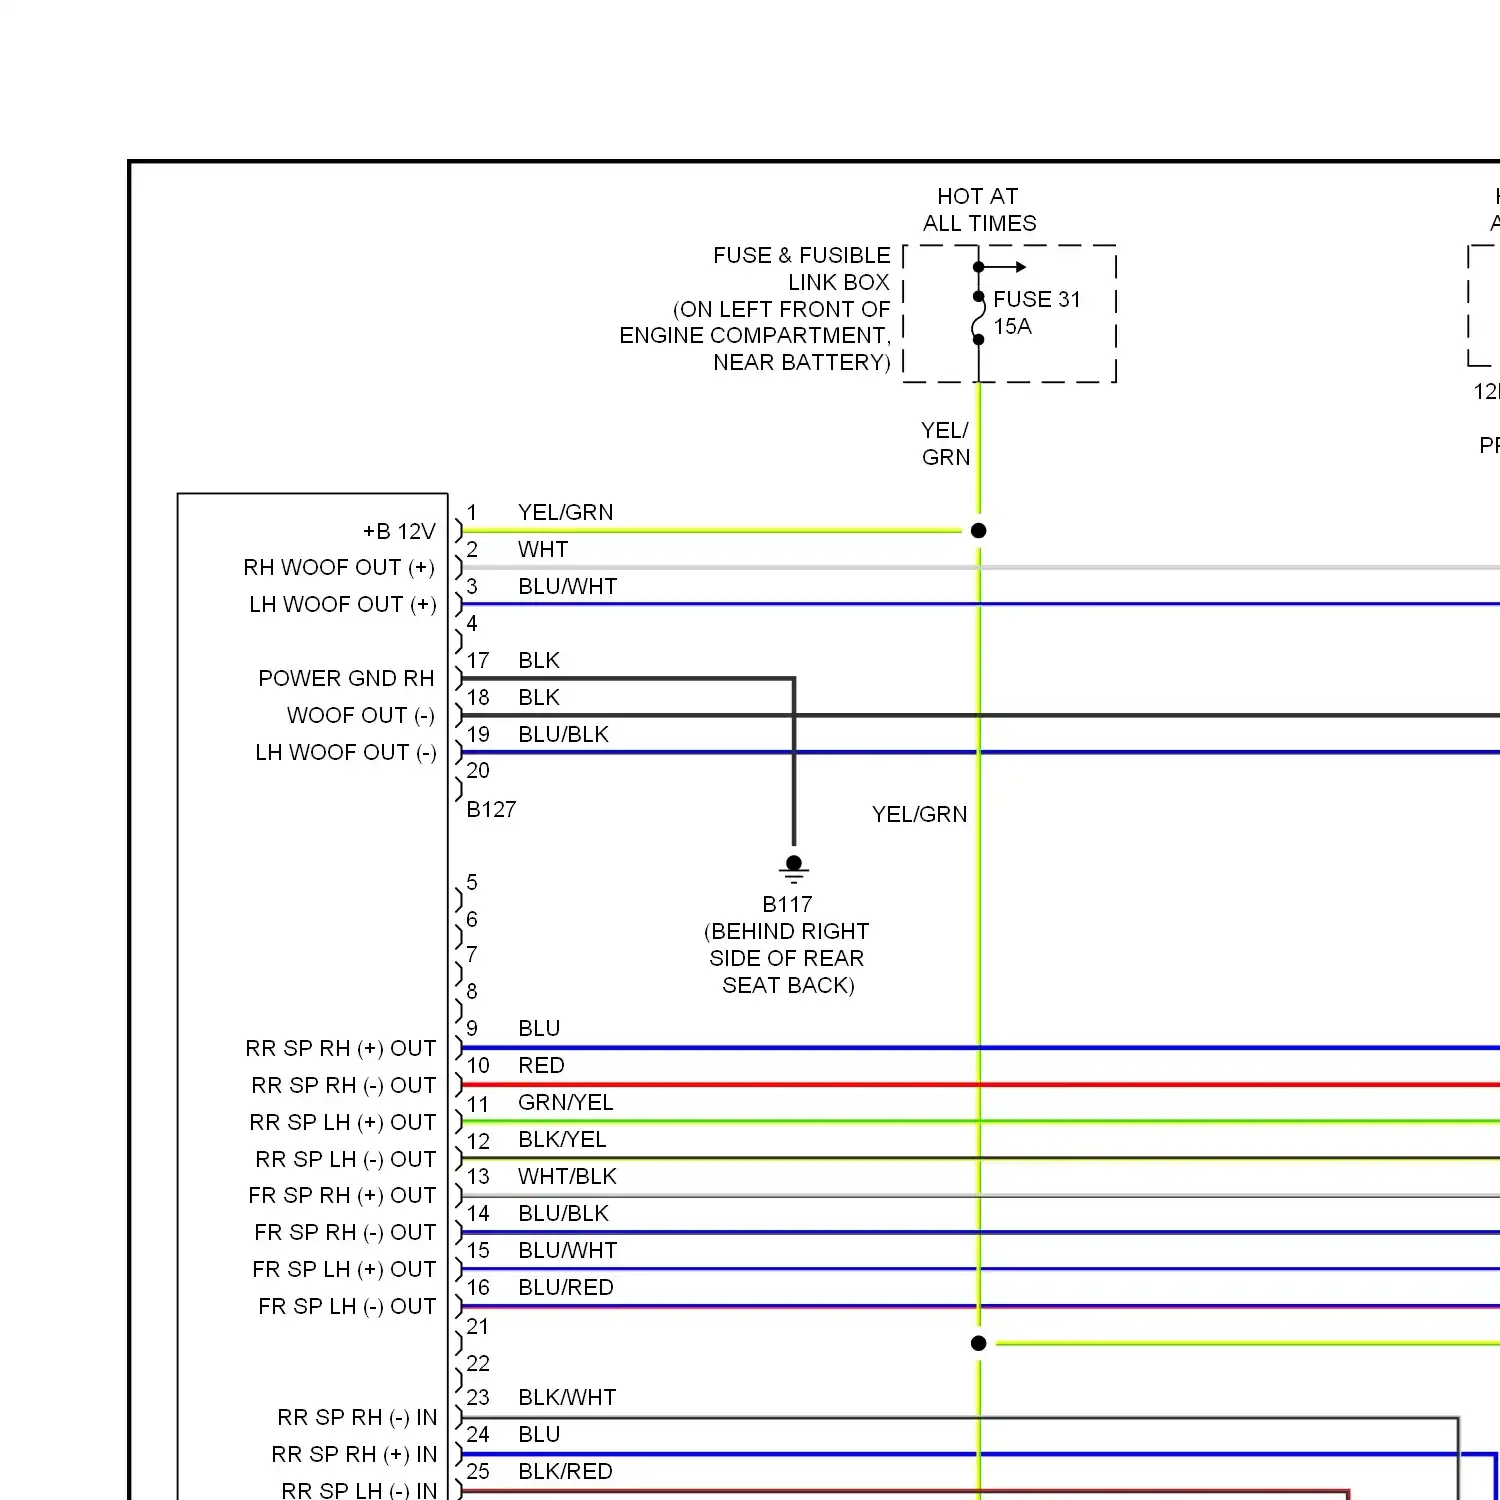The width and height of the screenshot is (1500, 1500).
Task: Click the splice dot on the pin 1 YEL/GRN wire
Action: [x=979, y=531]
